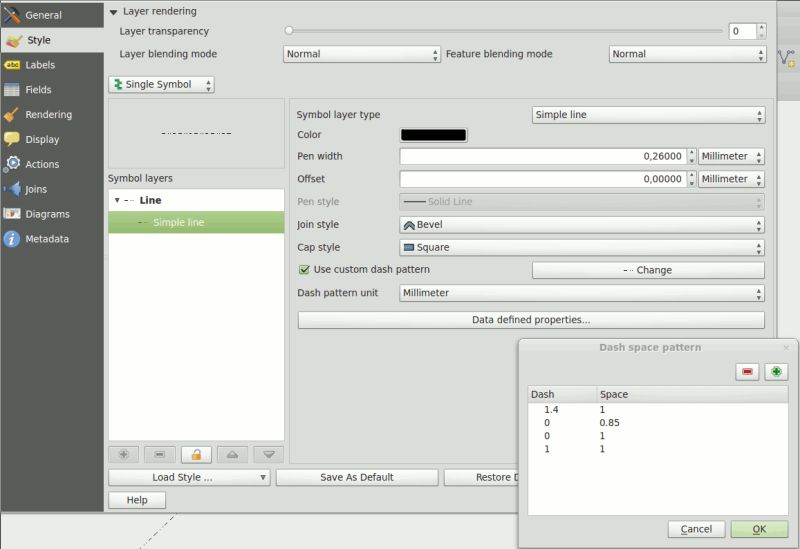The height and width of the screenshot is (549, 800).
Task: Close the Dash space pattern dialog
Action: pos(786,348)
